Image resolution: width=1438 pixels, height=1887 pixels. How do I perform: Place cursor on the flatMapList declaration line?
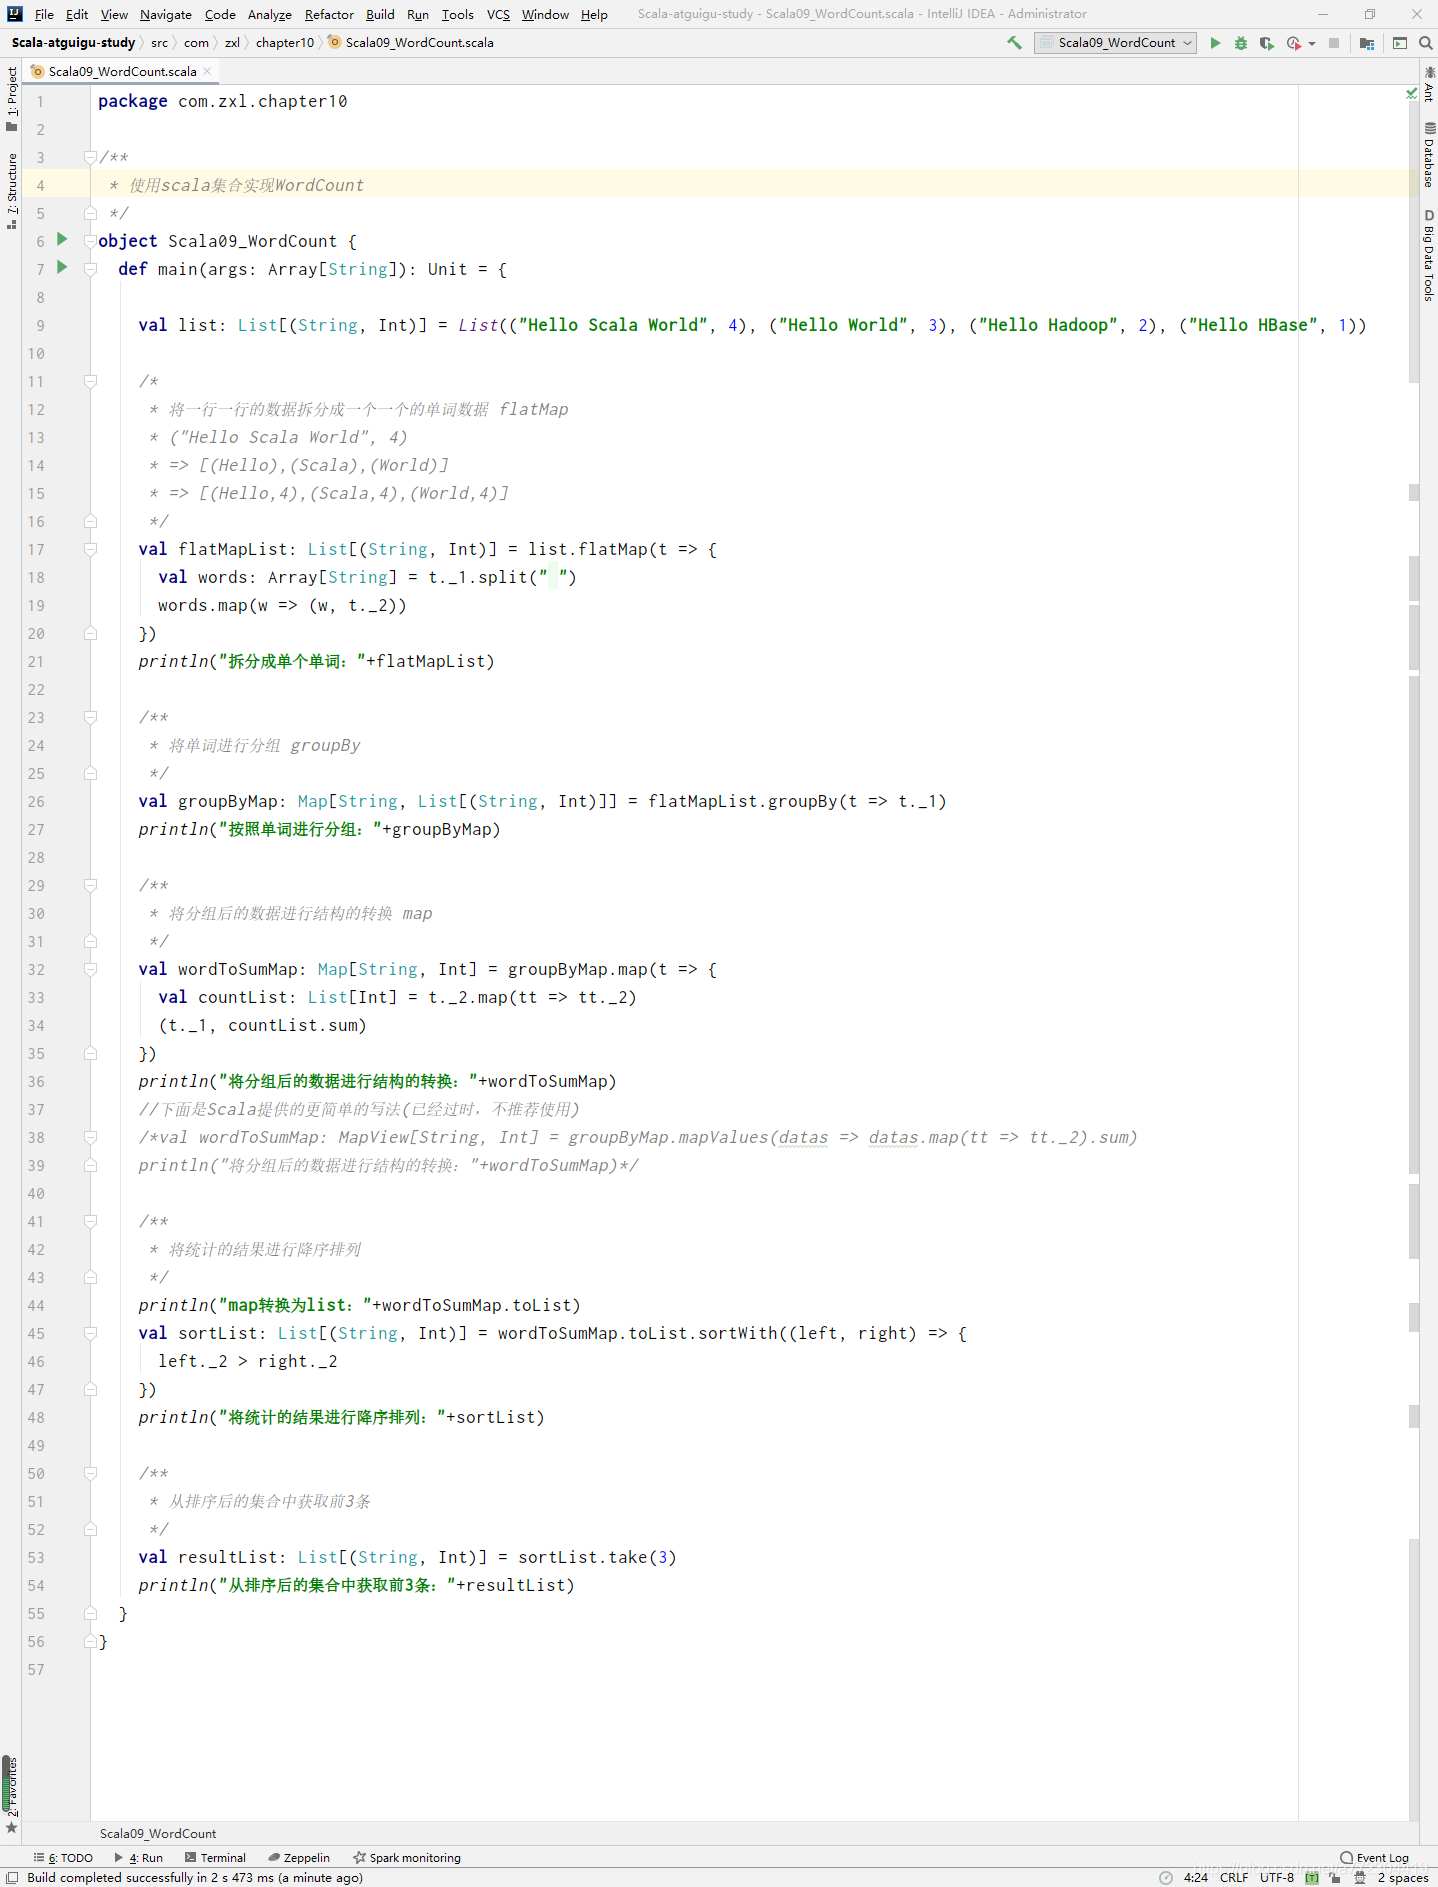(x=428, y=549)
